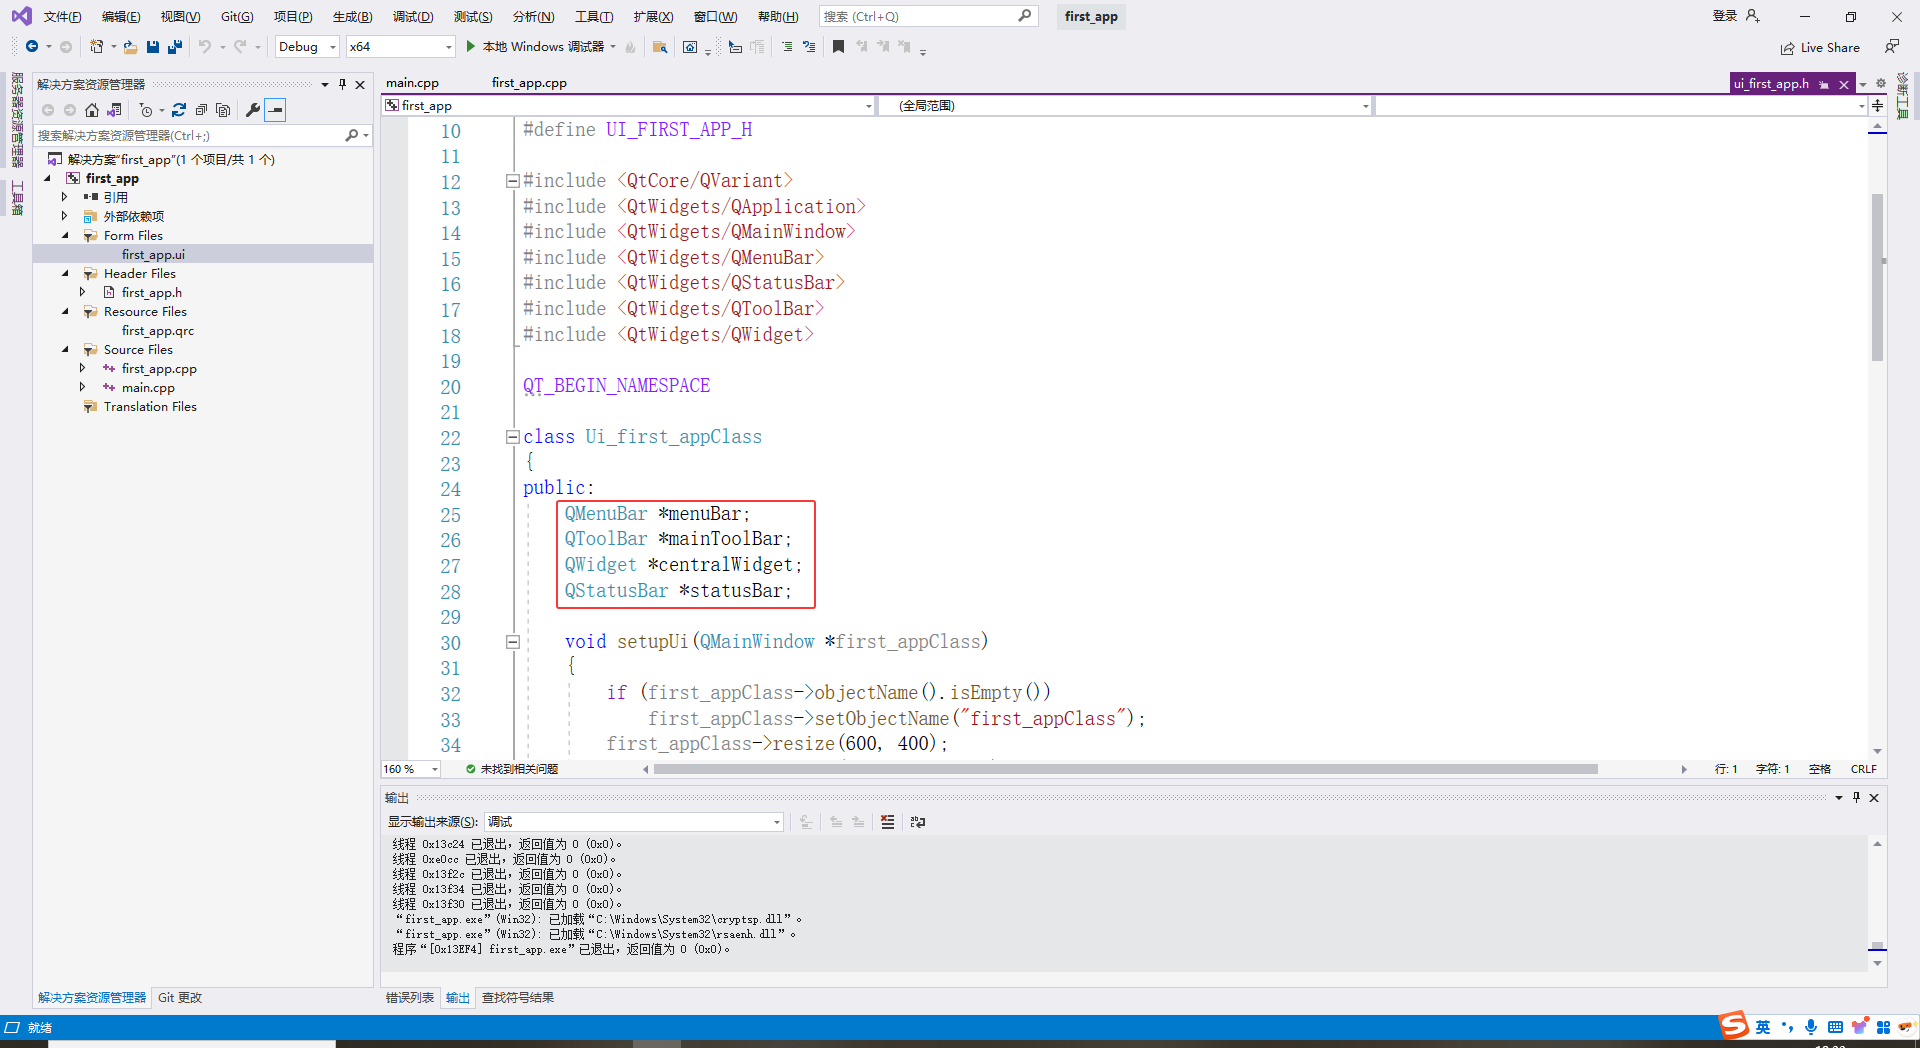Close the ui_first_app.h preview tab

(x=1844, y=84)
